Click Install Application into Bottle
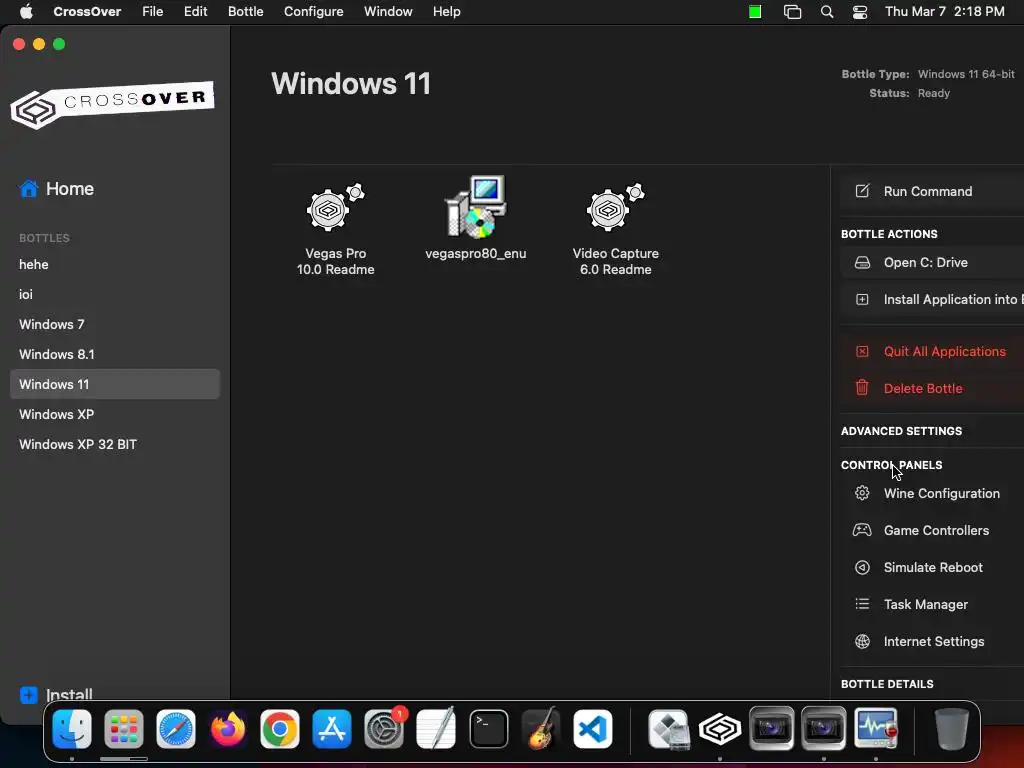 coord(932,300)
